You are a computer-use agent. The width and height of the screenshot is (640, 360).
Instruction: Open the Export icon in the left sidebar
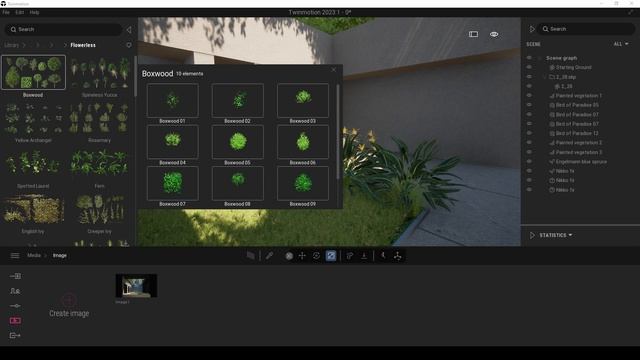pos(15,335)
